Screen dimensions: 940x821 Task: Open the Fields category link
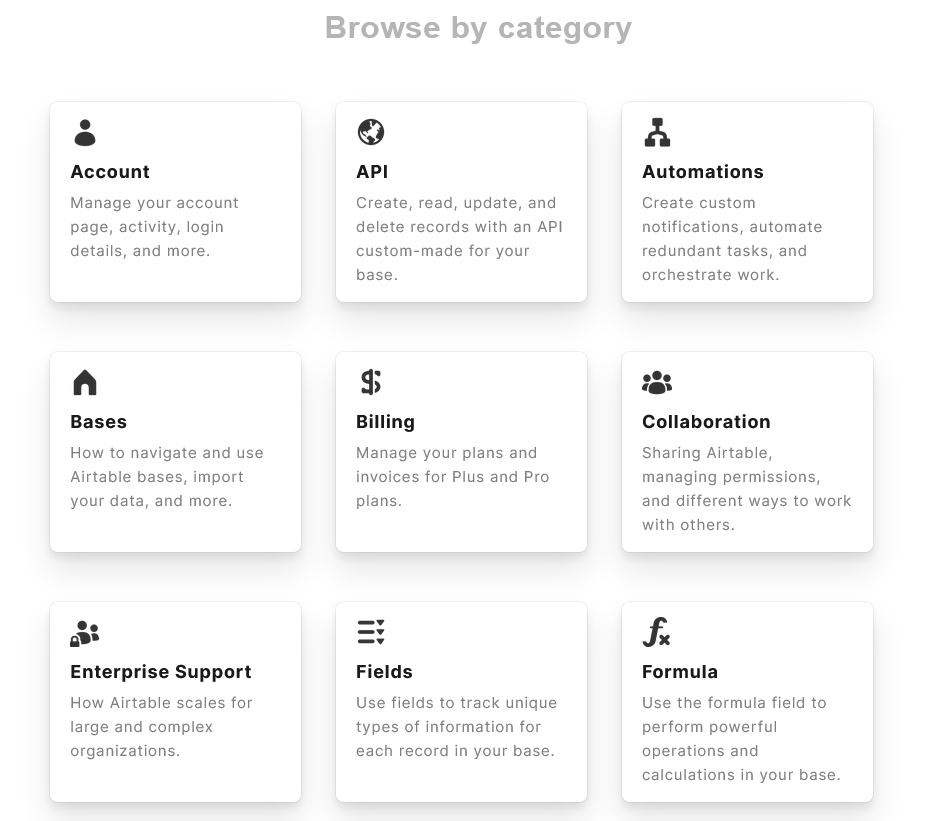pyautogui.click(x=385, y=672)
